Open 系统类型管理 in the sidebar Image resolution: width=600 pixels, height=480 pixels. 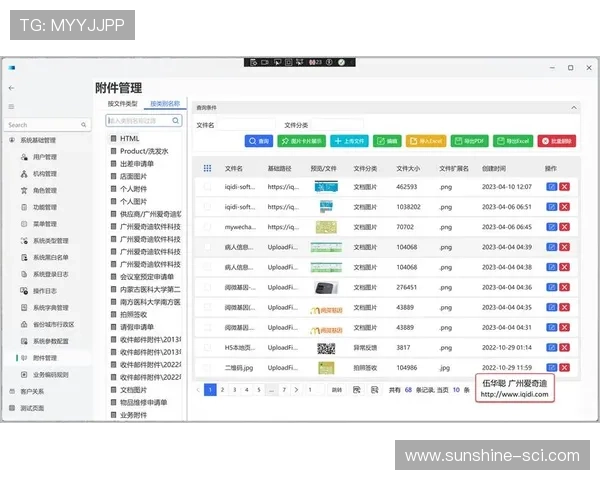(x=51, y=241)
